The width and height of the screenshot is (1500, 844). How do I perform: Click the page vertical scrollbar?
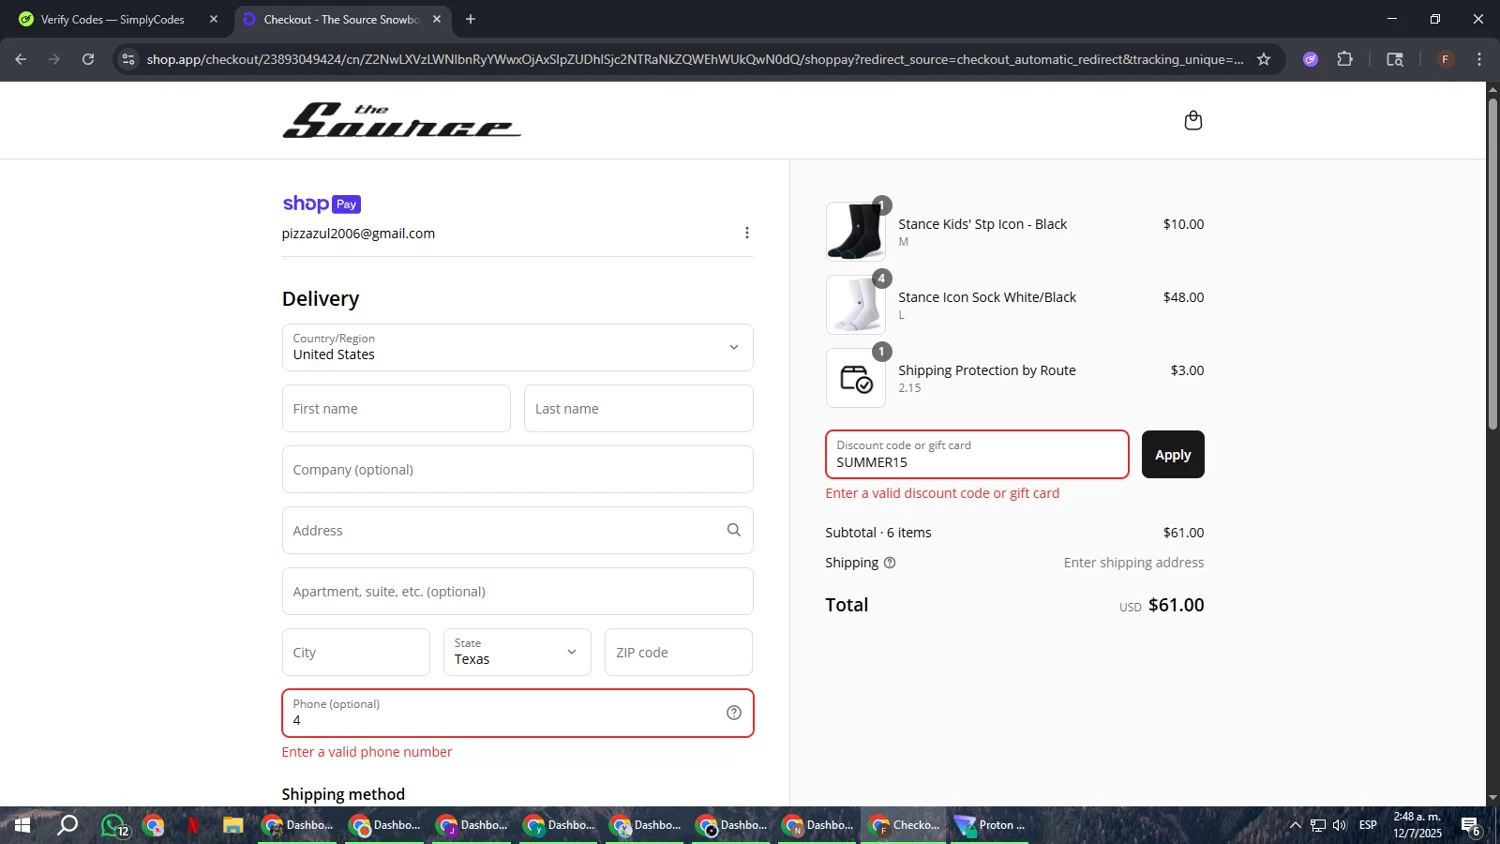[1492, 265]
